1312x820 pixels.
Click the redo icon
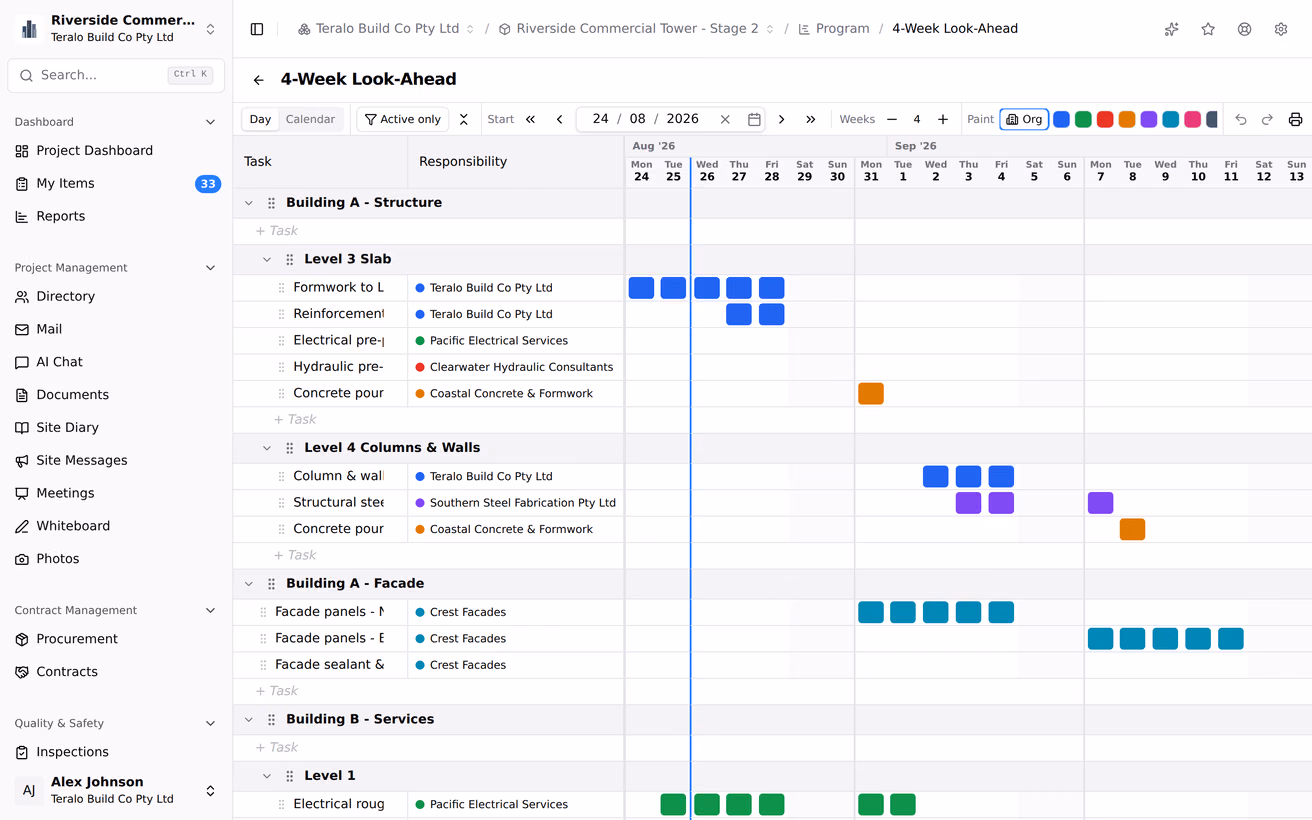tap(1267, 119)
